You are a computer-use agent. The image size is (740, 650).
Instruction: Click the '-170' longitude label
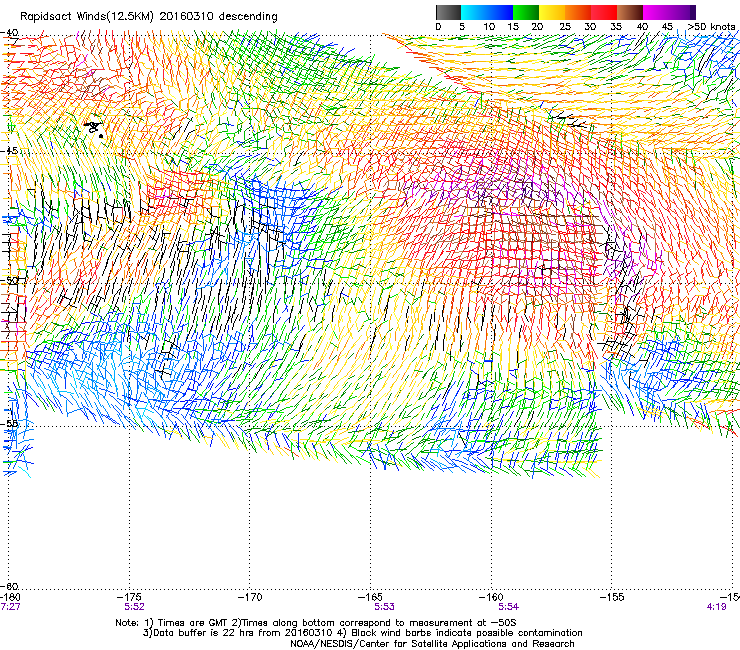(250, 598)
